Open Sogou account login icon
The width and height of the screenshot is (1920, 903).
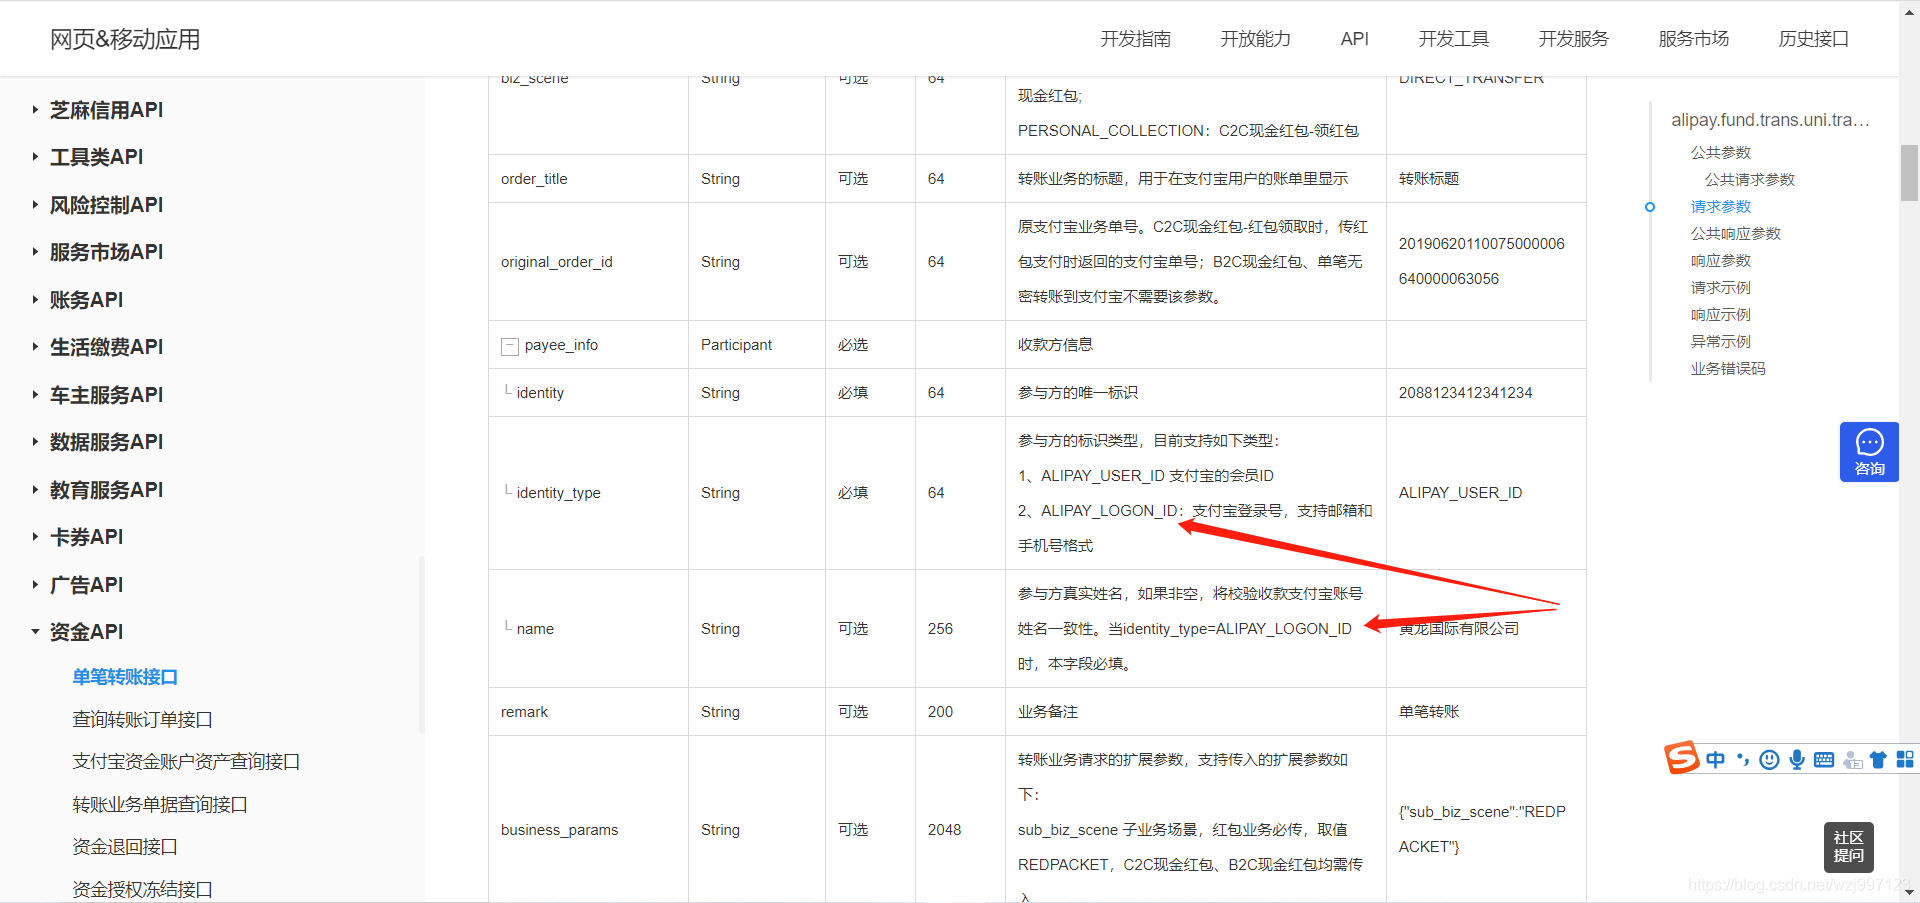1852,760
